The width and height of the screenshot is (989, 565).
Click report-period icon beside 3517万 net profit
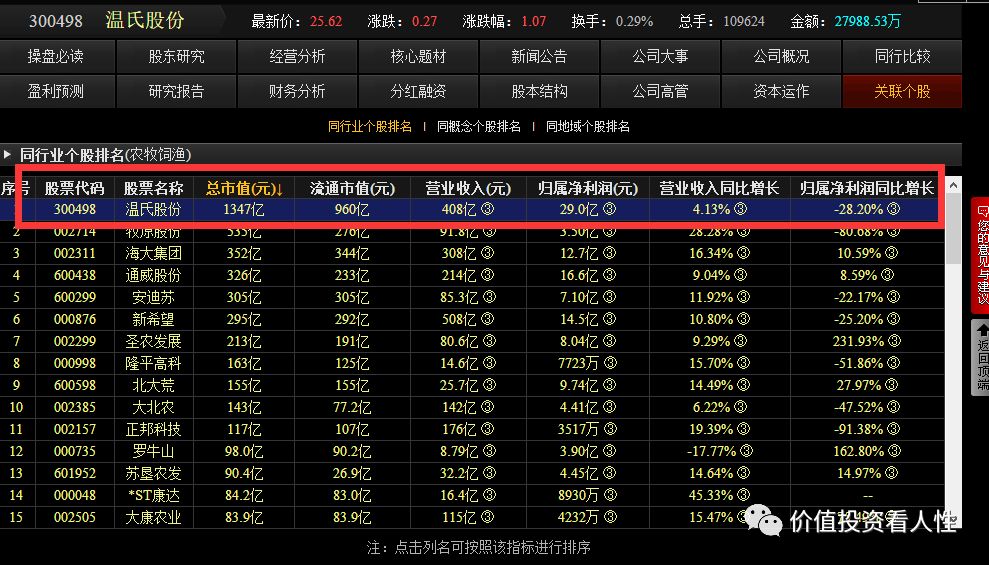point(610,429)
